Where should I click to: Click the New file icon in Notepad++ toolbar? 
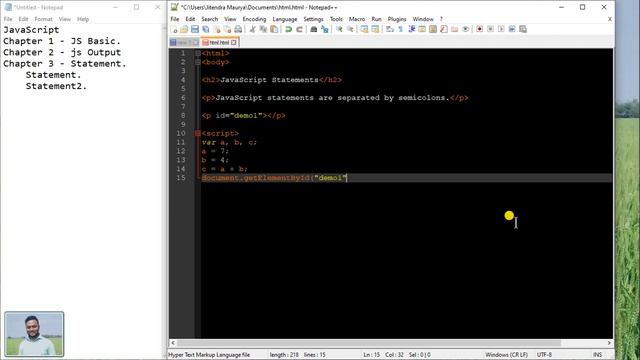174,29
